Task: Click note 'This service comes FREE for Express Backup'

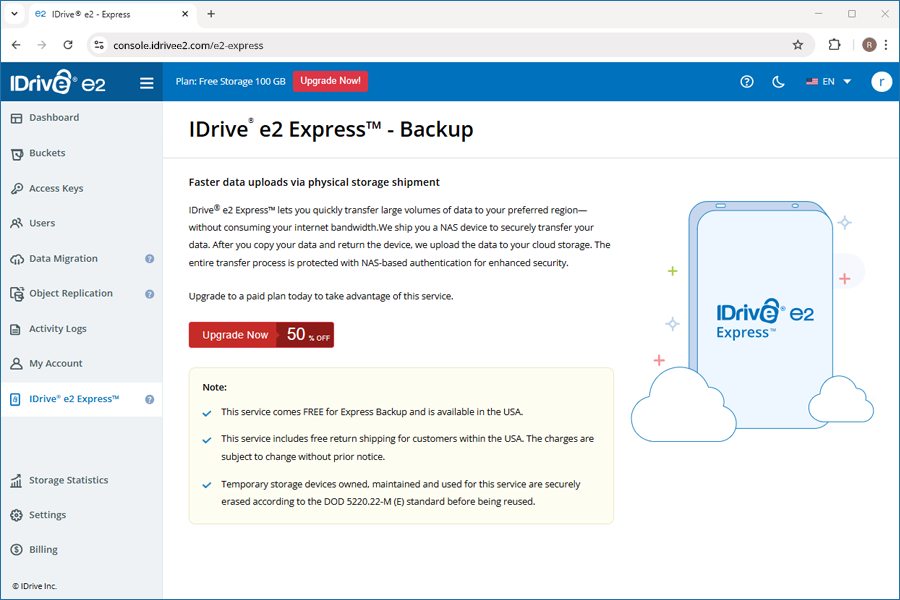Action: (372, 412)
